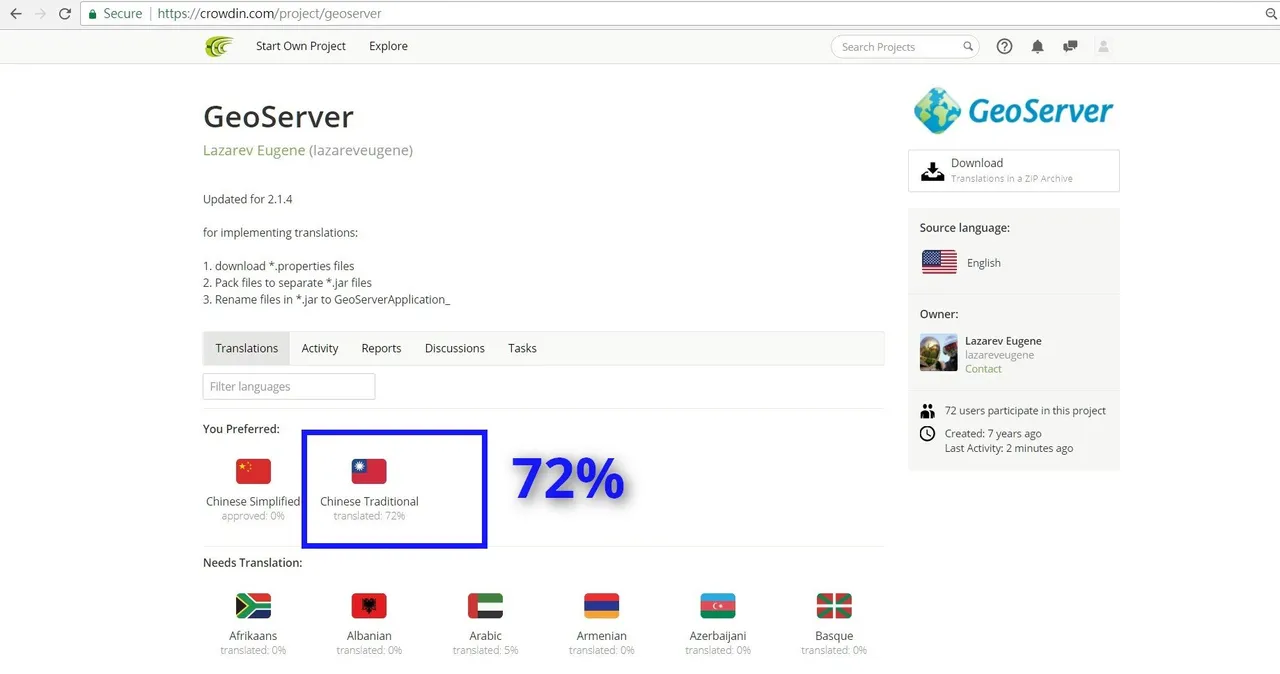This screenshot has height=674, width=1280.
Task: Click the Filter languages input field
Action: 289,386
